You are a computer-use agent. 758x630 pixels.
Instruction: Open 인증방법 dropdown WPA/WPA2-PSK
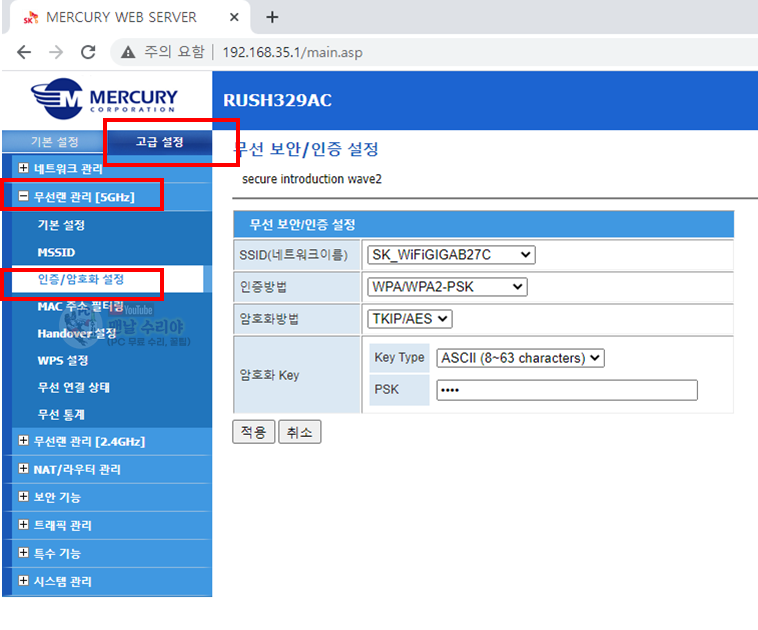pyautogui.click(x=447, y=287)
